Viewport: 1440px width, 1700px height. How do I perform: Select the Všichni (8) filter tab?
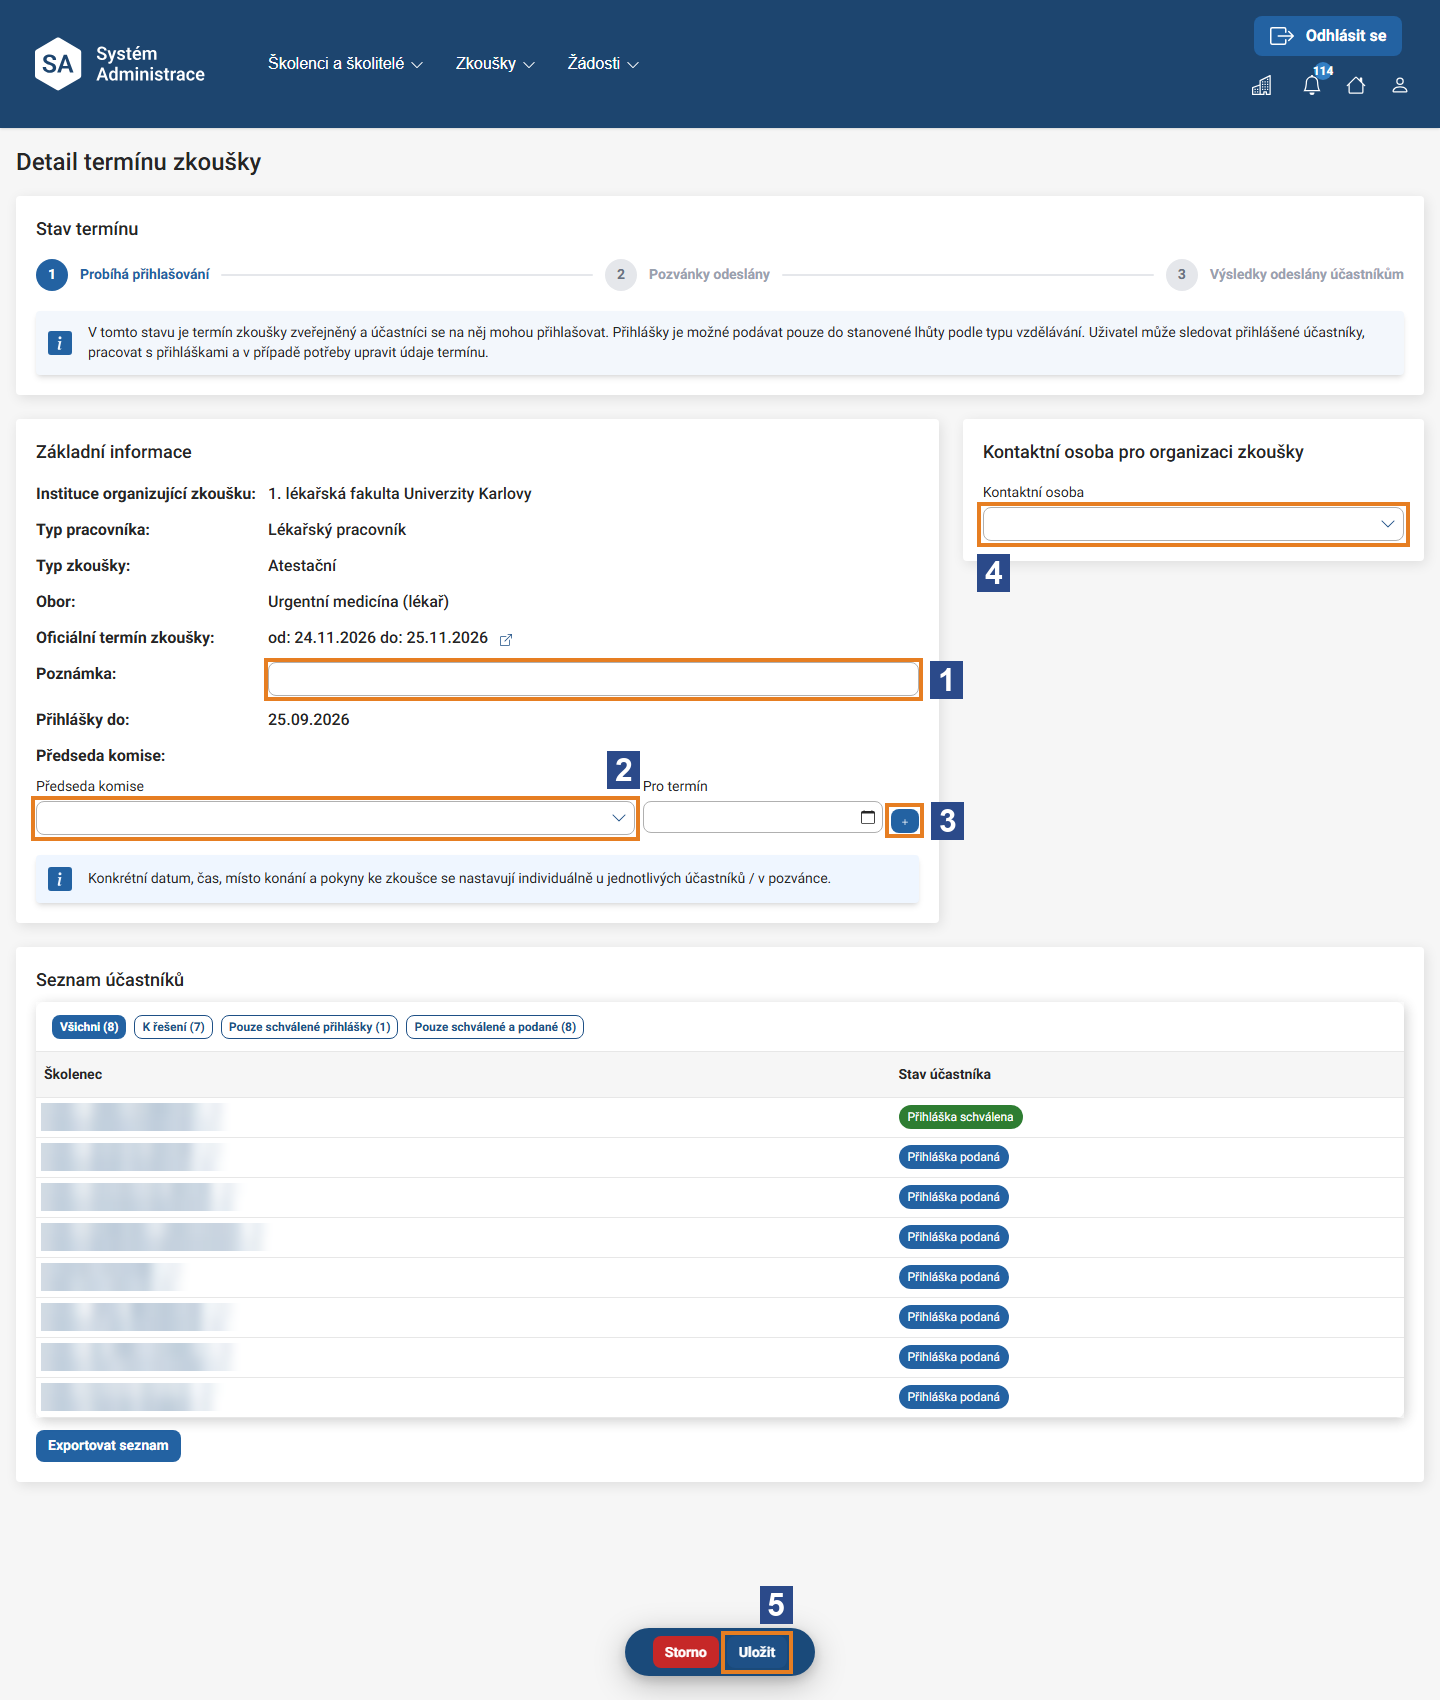[x=89, y=1027]
